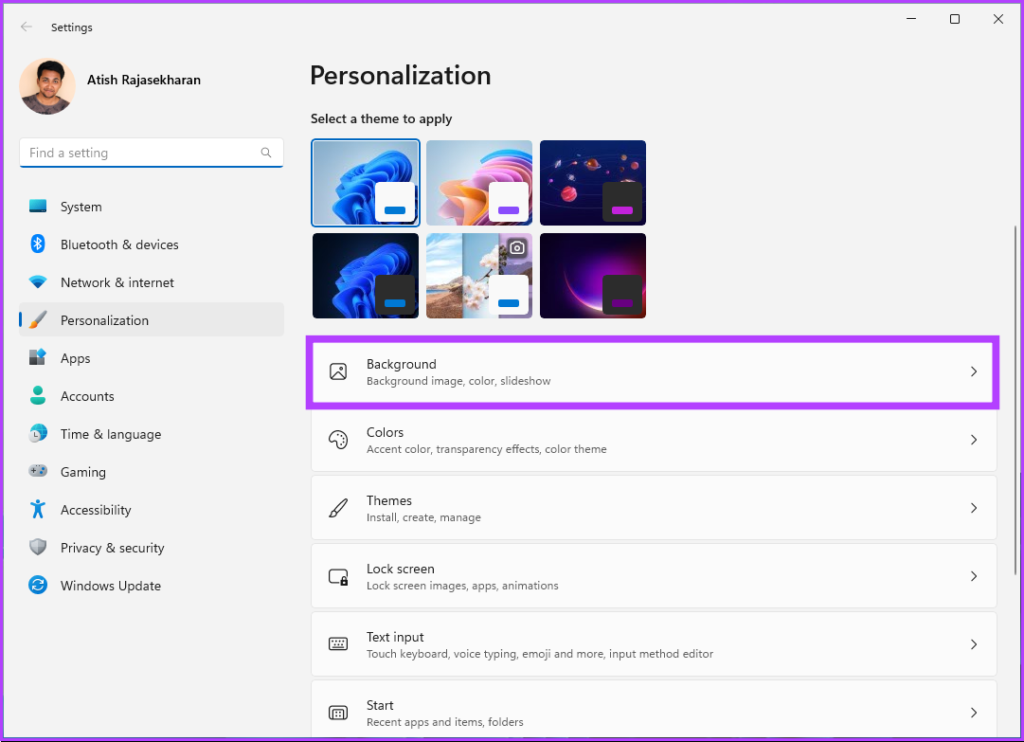Expand the Background settings chevron

[973, 372]
